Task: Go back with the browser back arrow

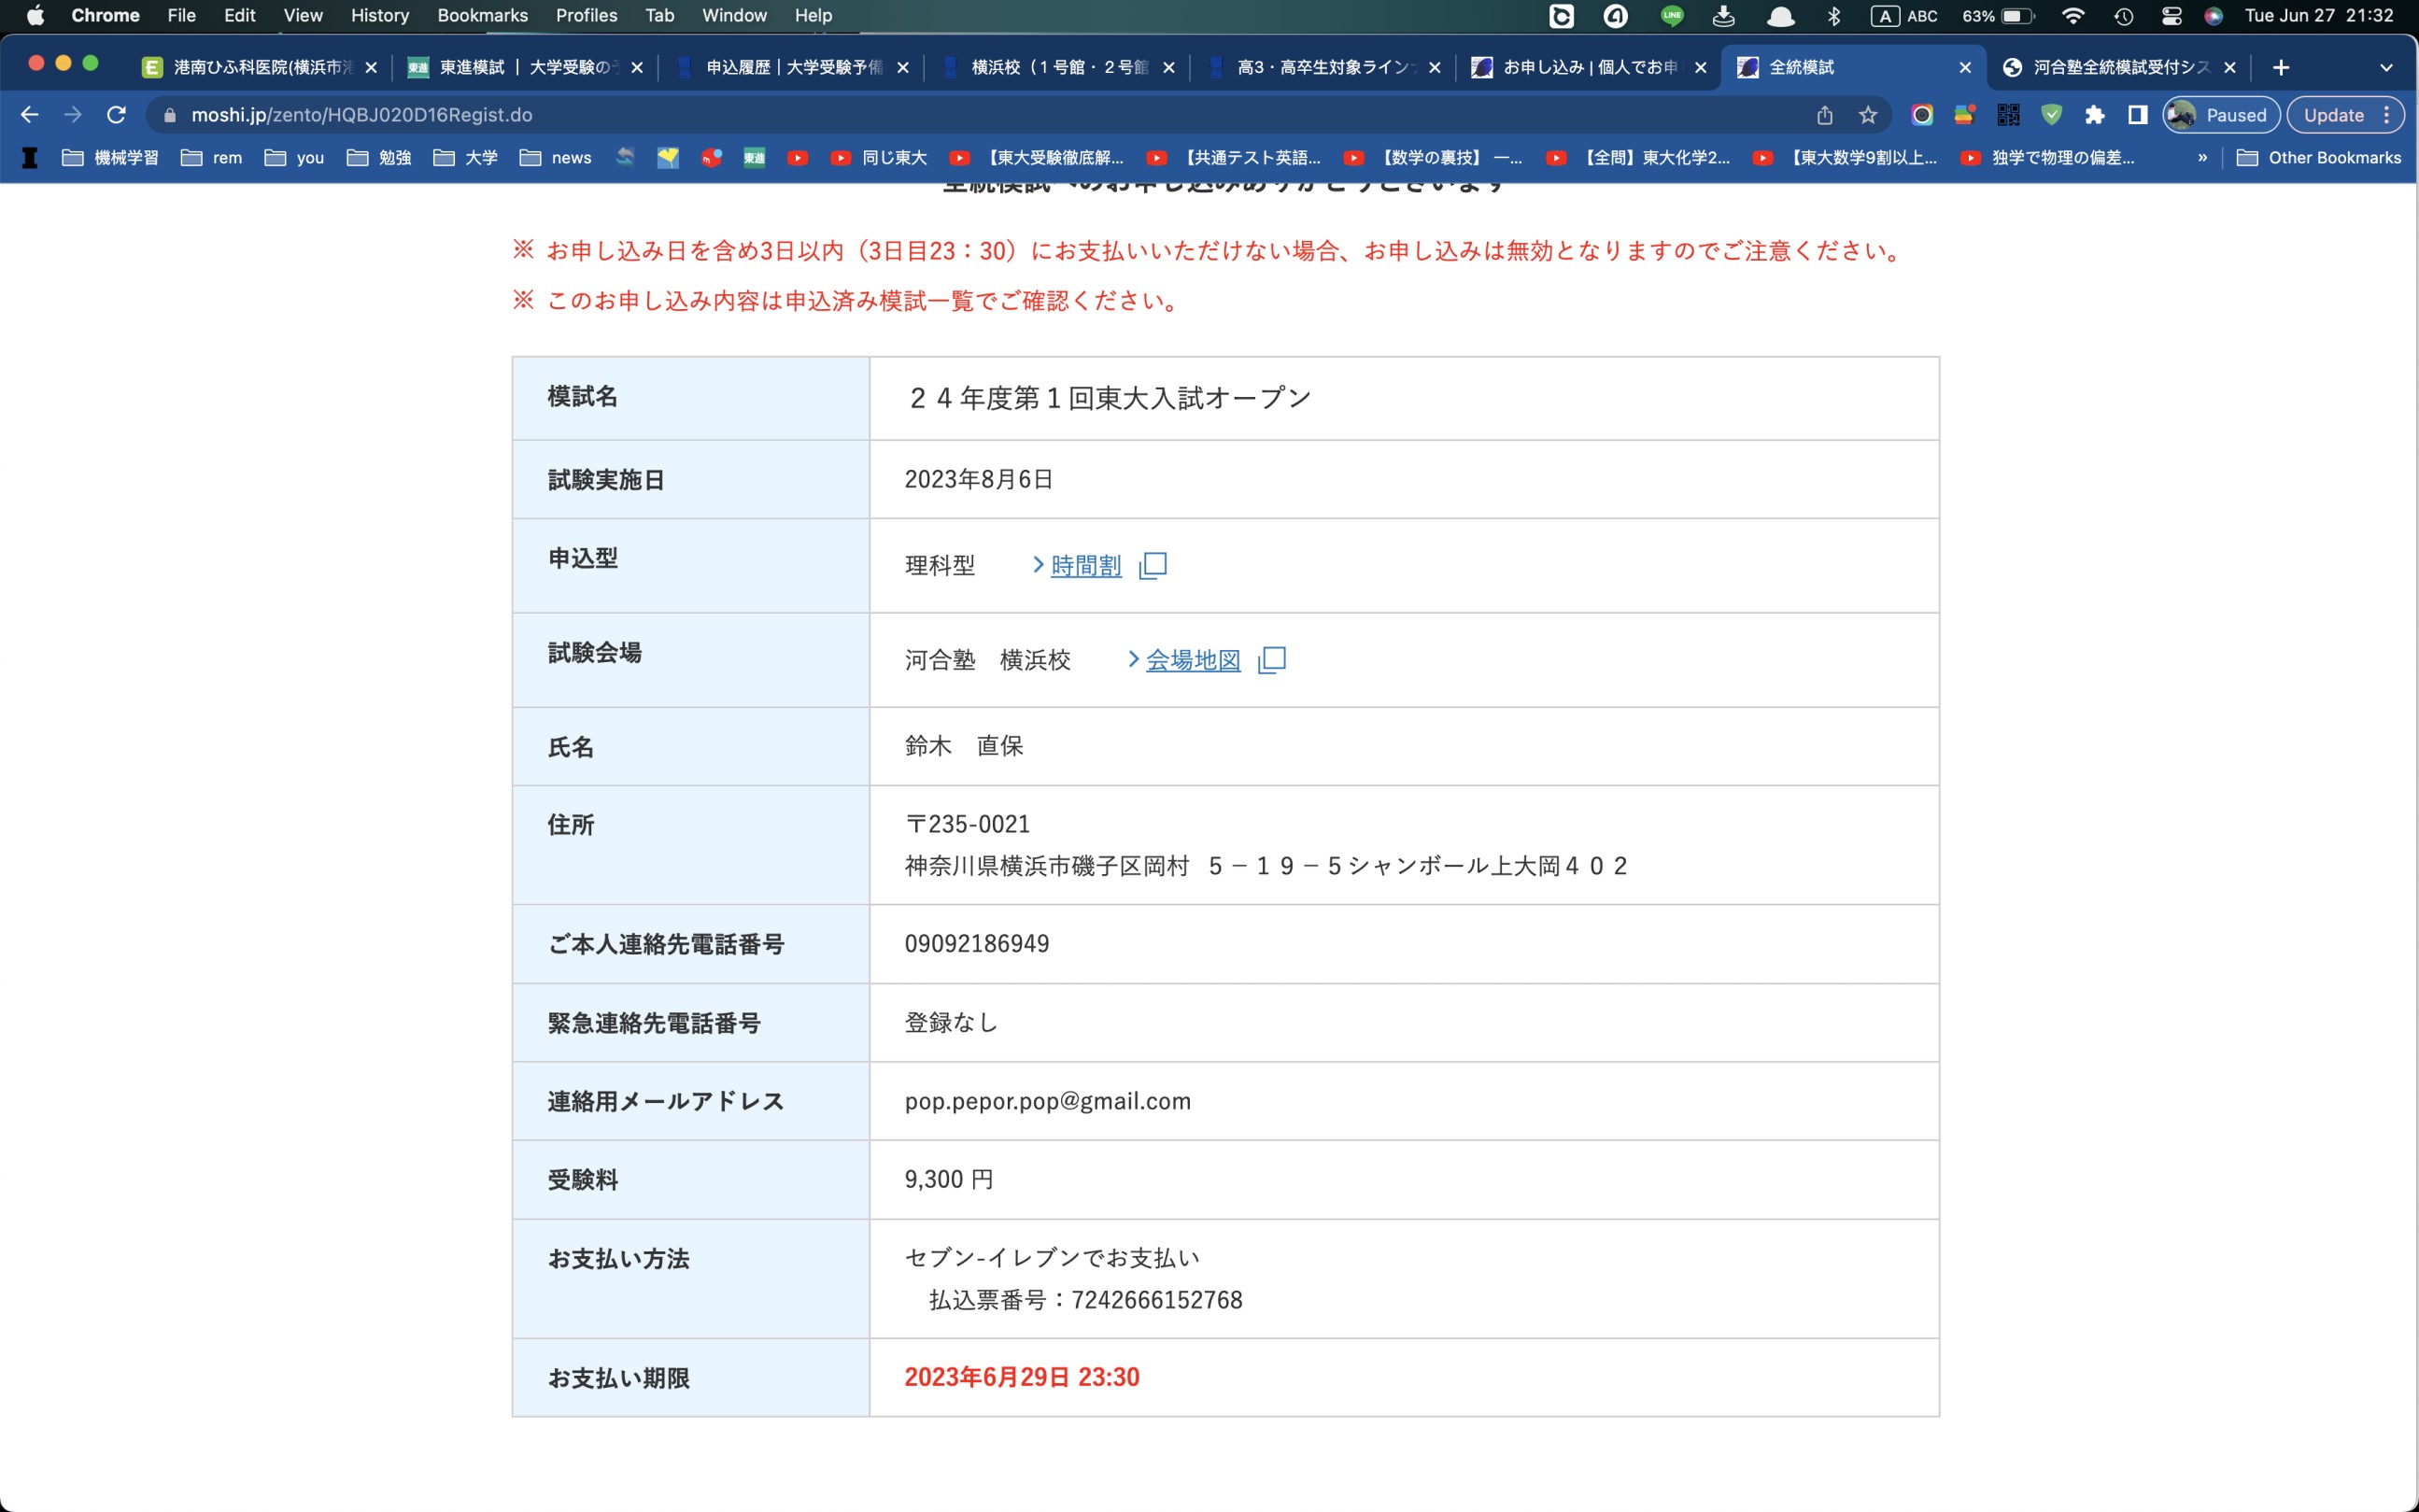Action: 30,115
